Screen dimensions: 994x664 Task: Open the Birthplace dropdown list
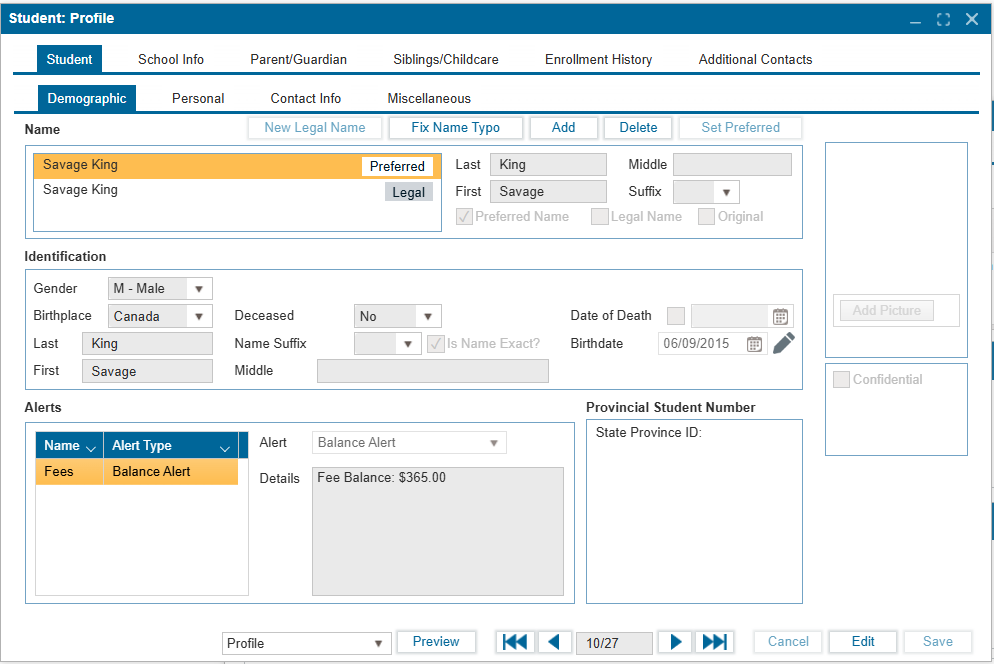(199, 316)
